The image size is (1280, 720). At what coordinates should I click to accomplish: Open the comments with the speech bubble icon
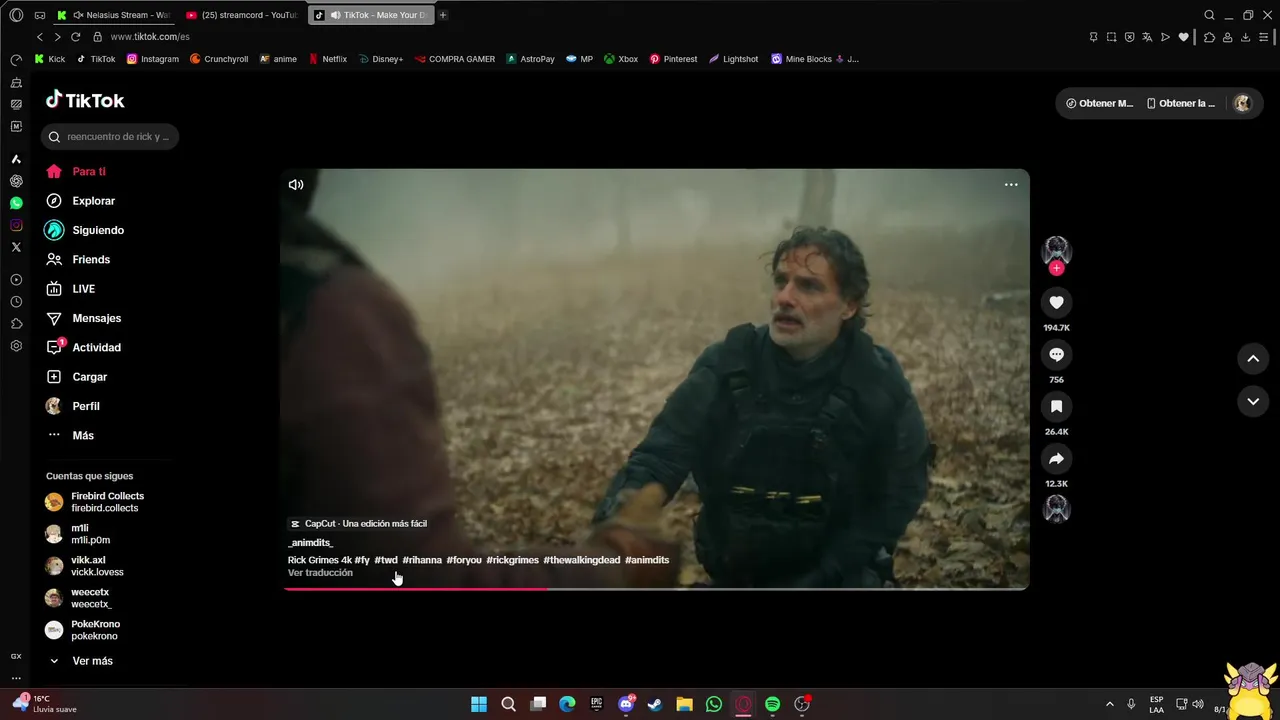1056,354
